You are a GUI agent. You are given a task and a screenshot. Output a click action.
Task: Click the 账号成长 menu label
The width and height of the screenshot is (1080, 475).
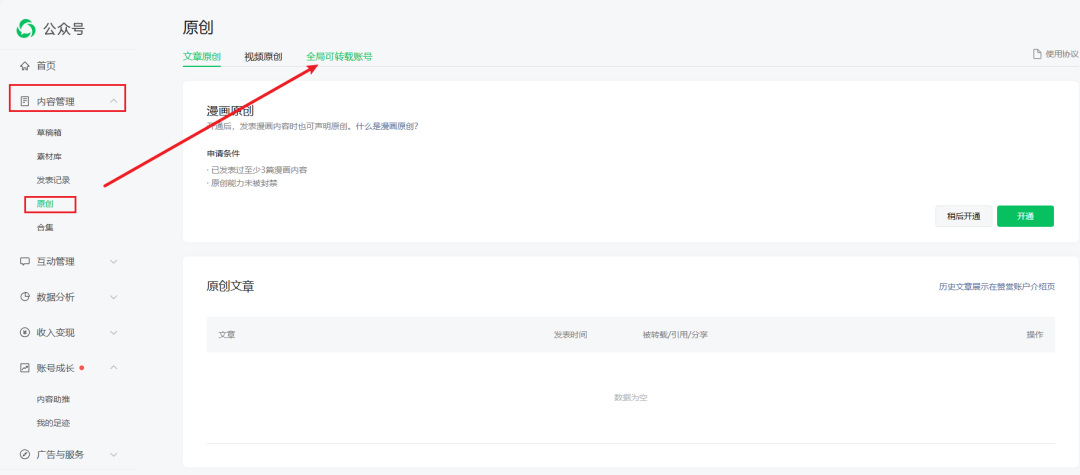coord(56,368)
